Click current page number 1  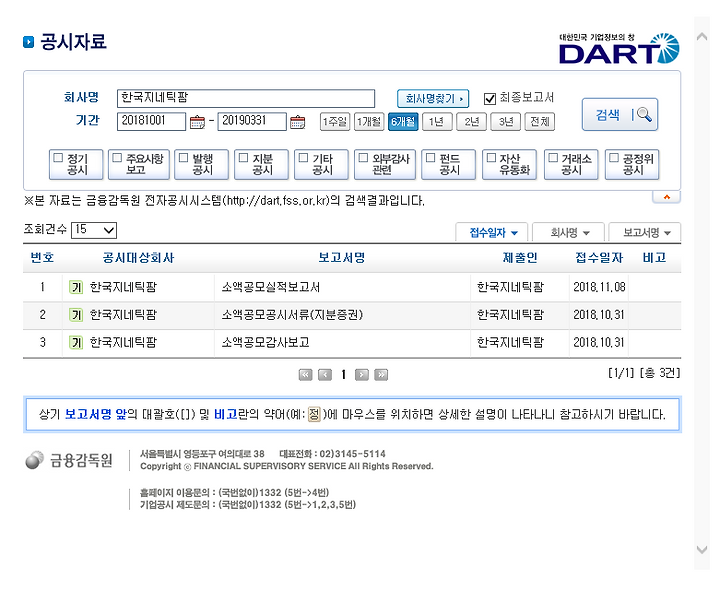[x=343, y=375]
